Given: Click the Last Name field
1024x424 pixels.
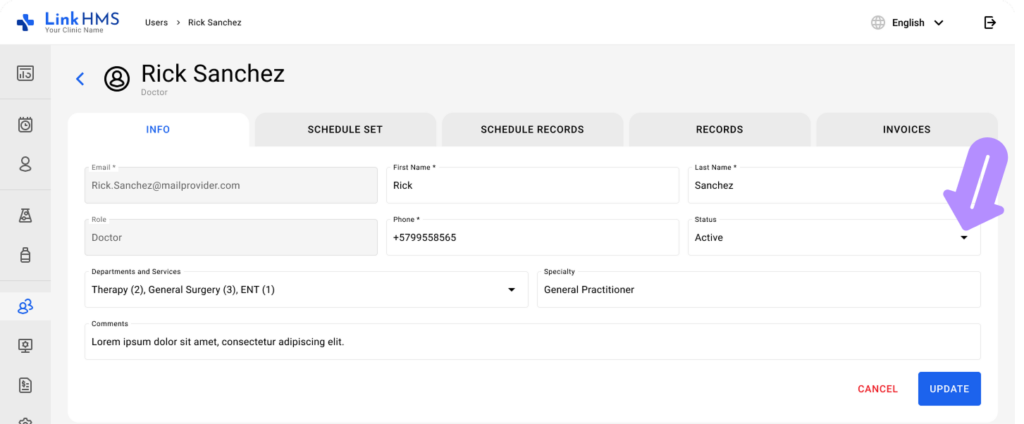Looking at the screenshot, I should click(x=834, y=185).
